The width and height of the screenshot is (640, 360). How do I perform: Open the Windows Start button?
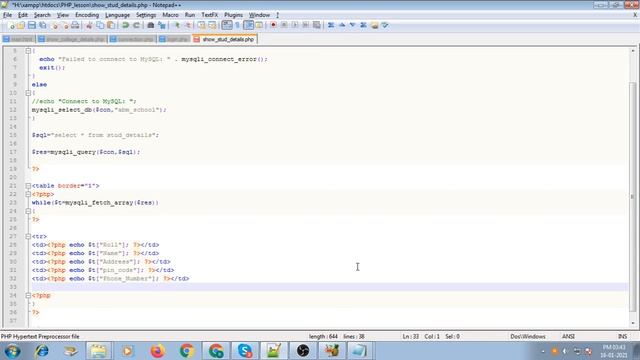pyautogui.click(x=12, y=351)
